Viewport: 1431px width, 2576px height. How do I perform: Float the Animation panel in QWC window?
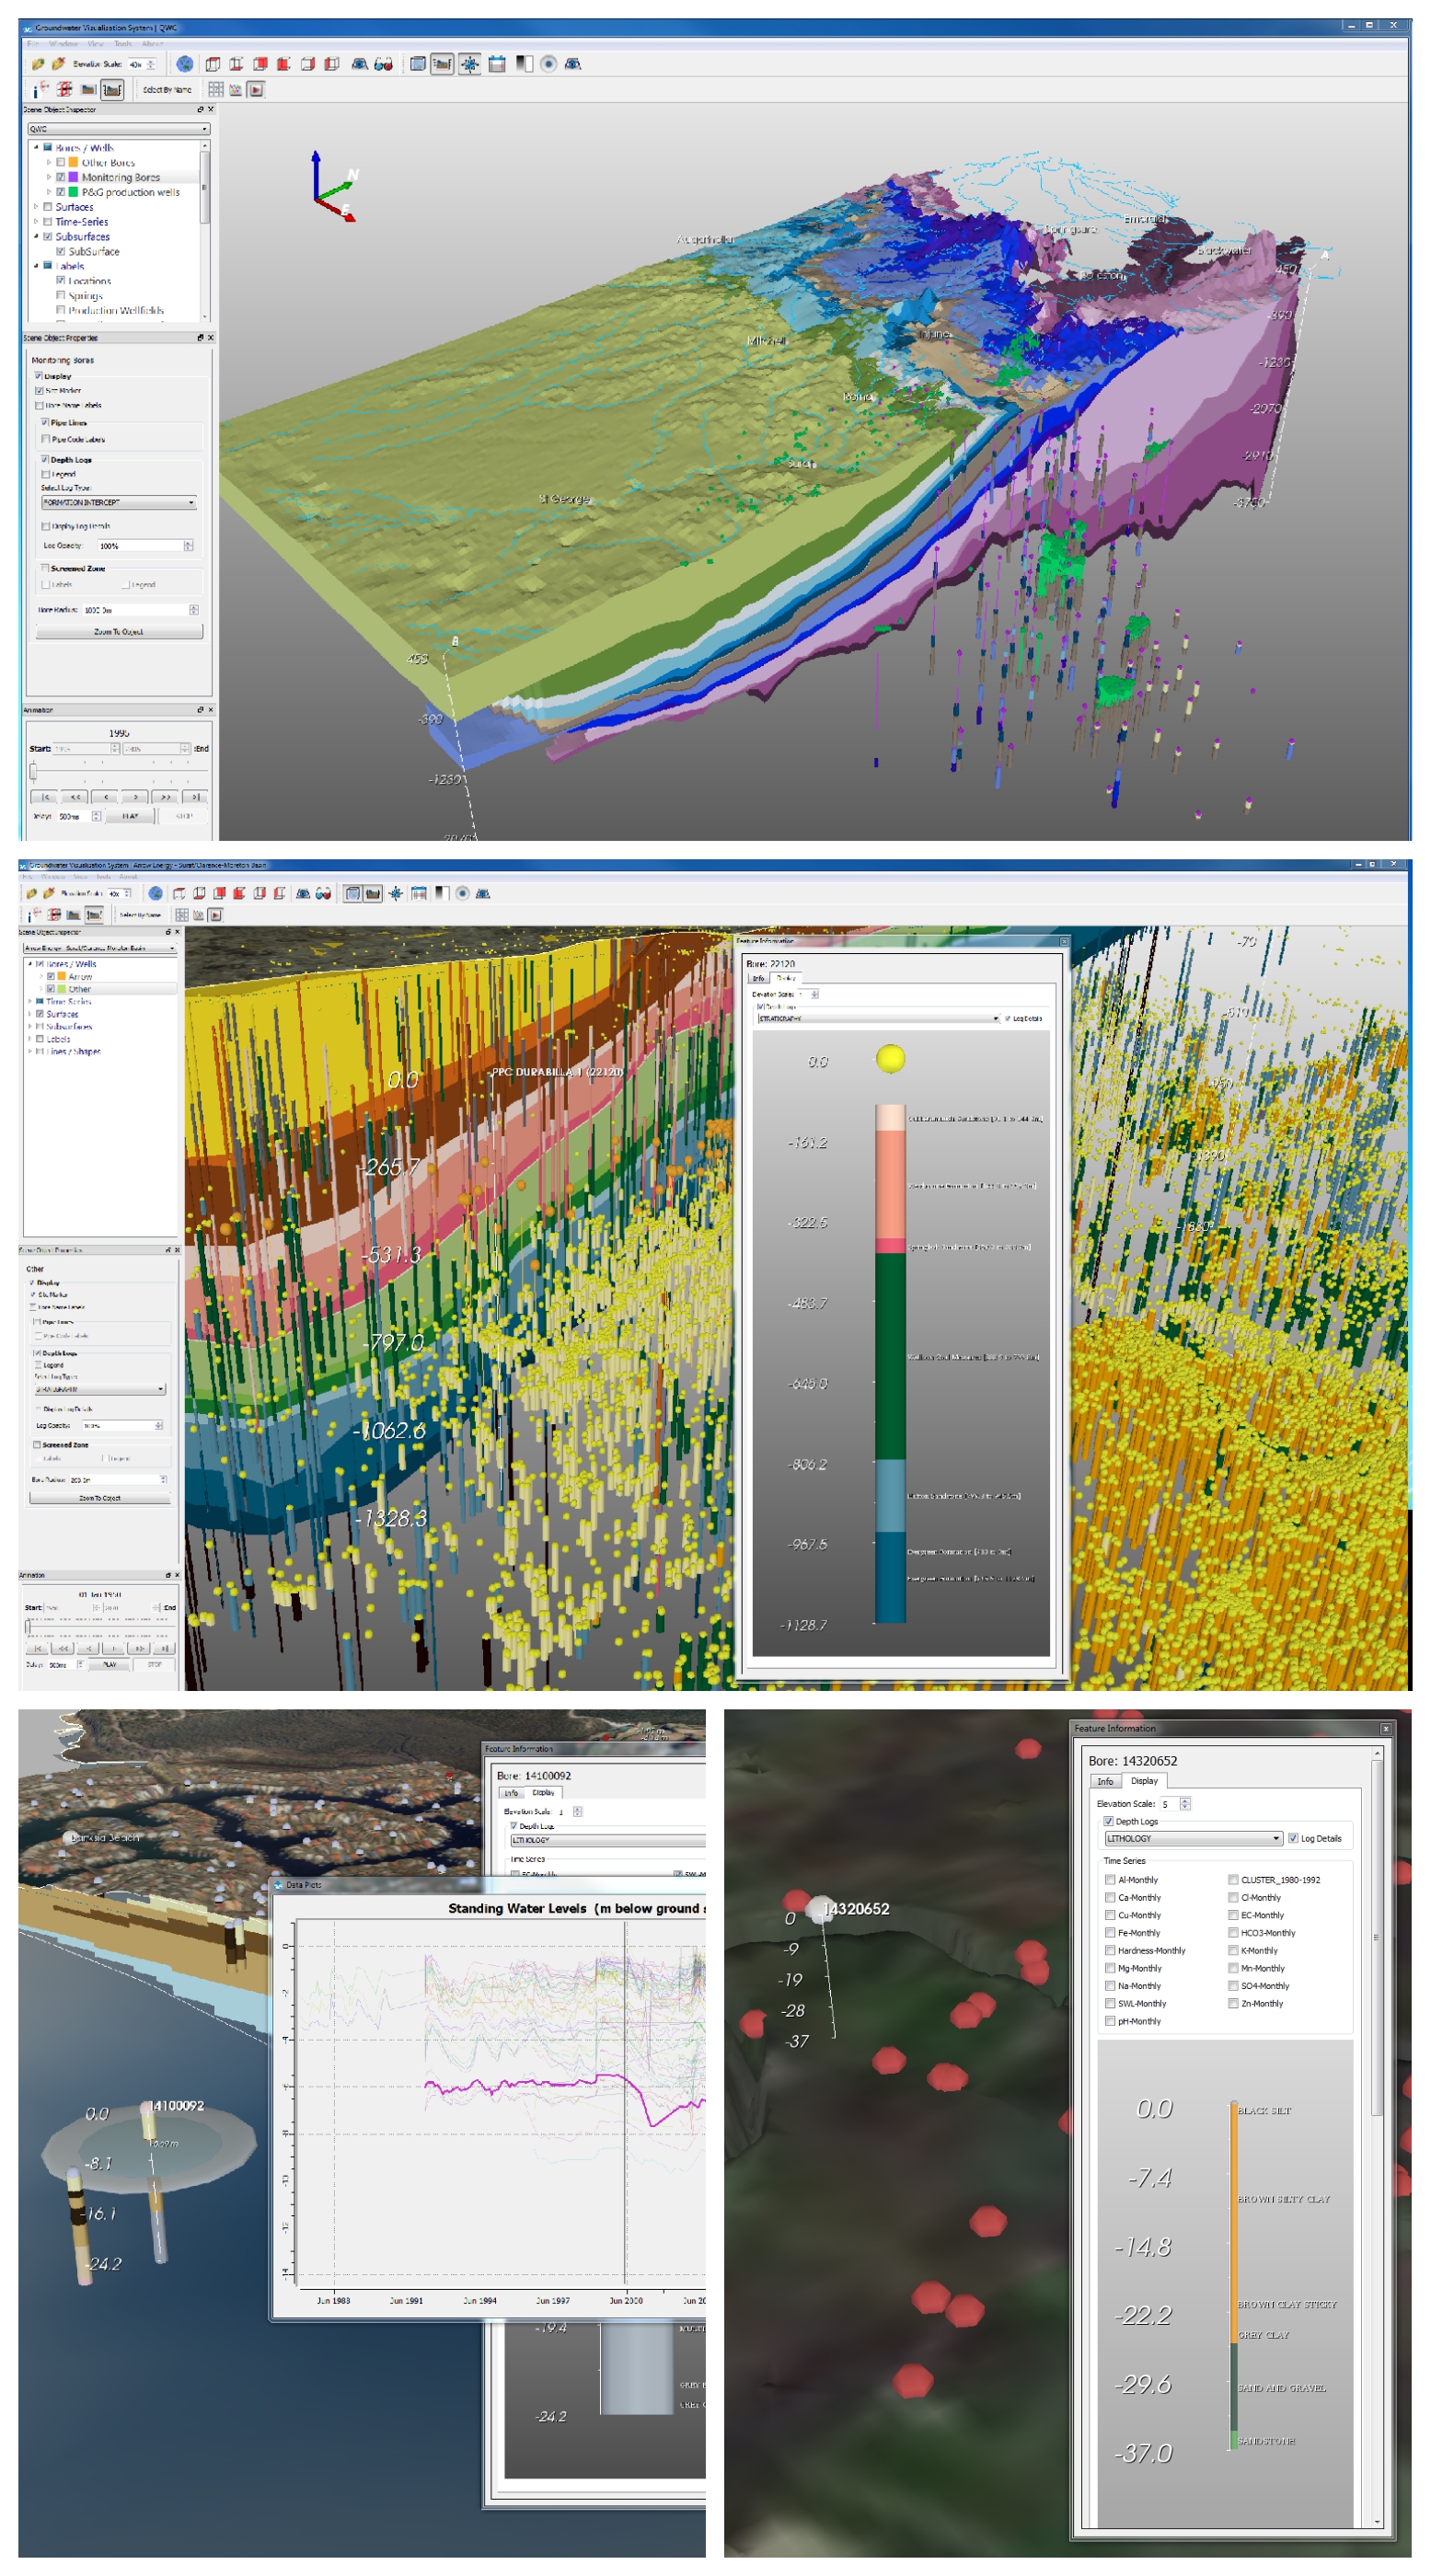pos(199,710)
